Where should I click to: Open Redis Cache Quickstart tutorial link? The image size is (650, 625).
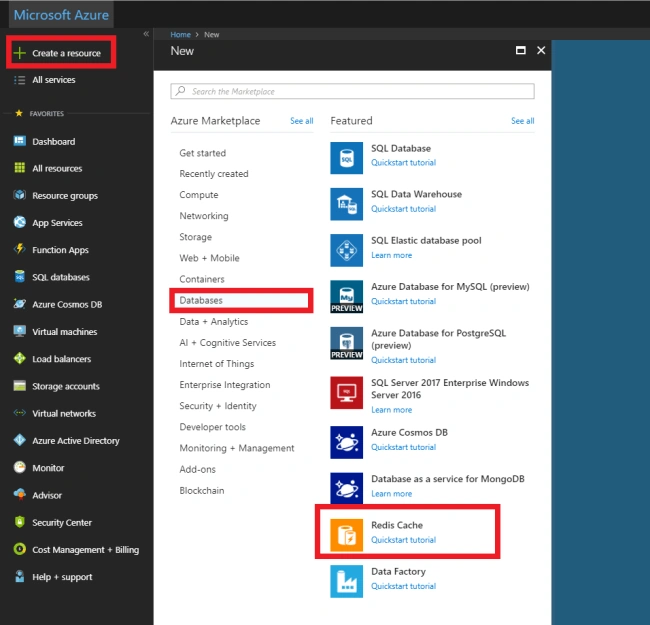(x=403, y=540)
